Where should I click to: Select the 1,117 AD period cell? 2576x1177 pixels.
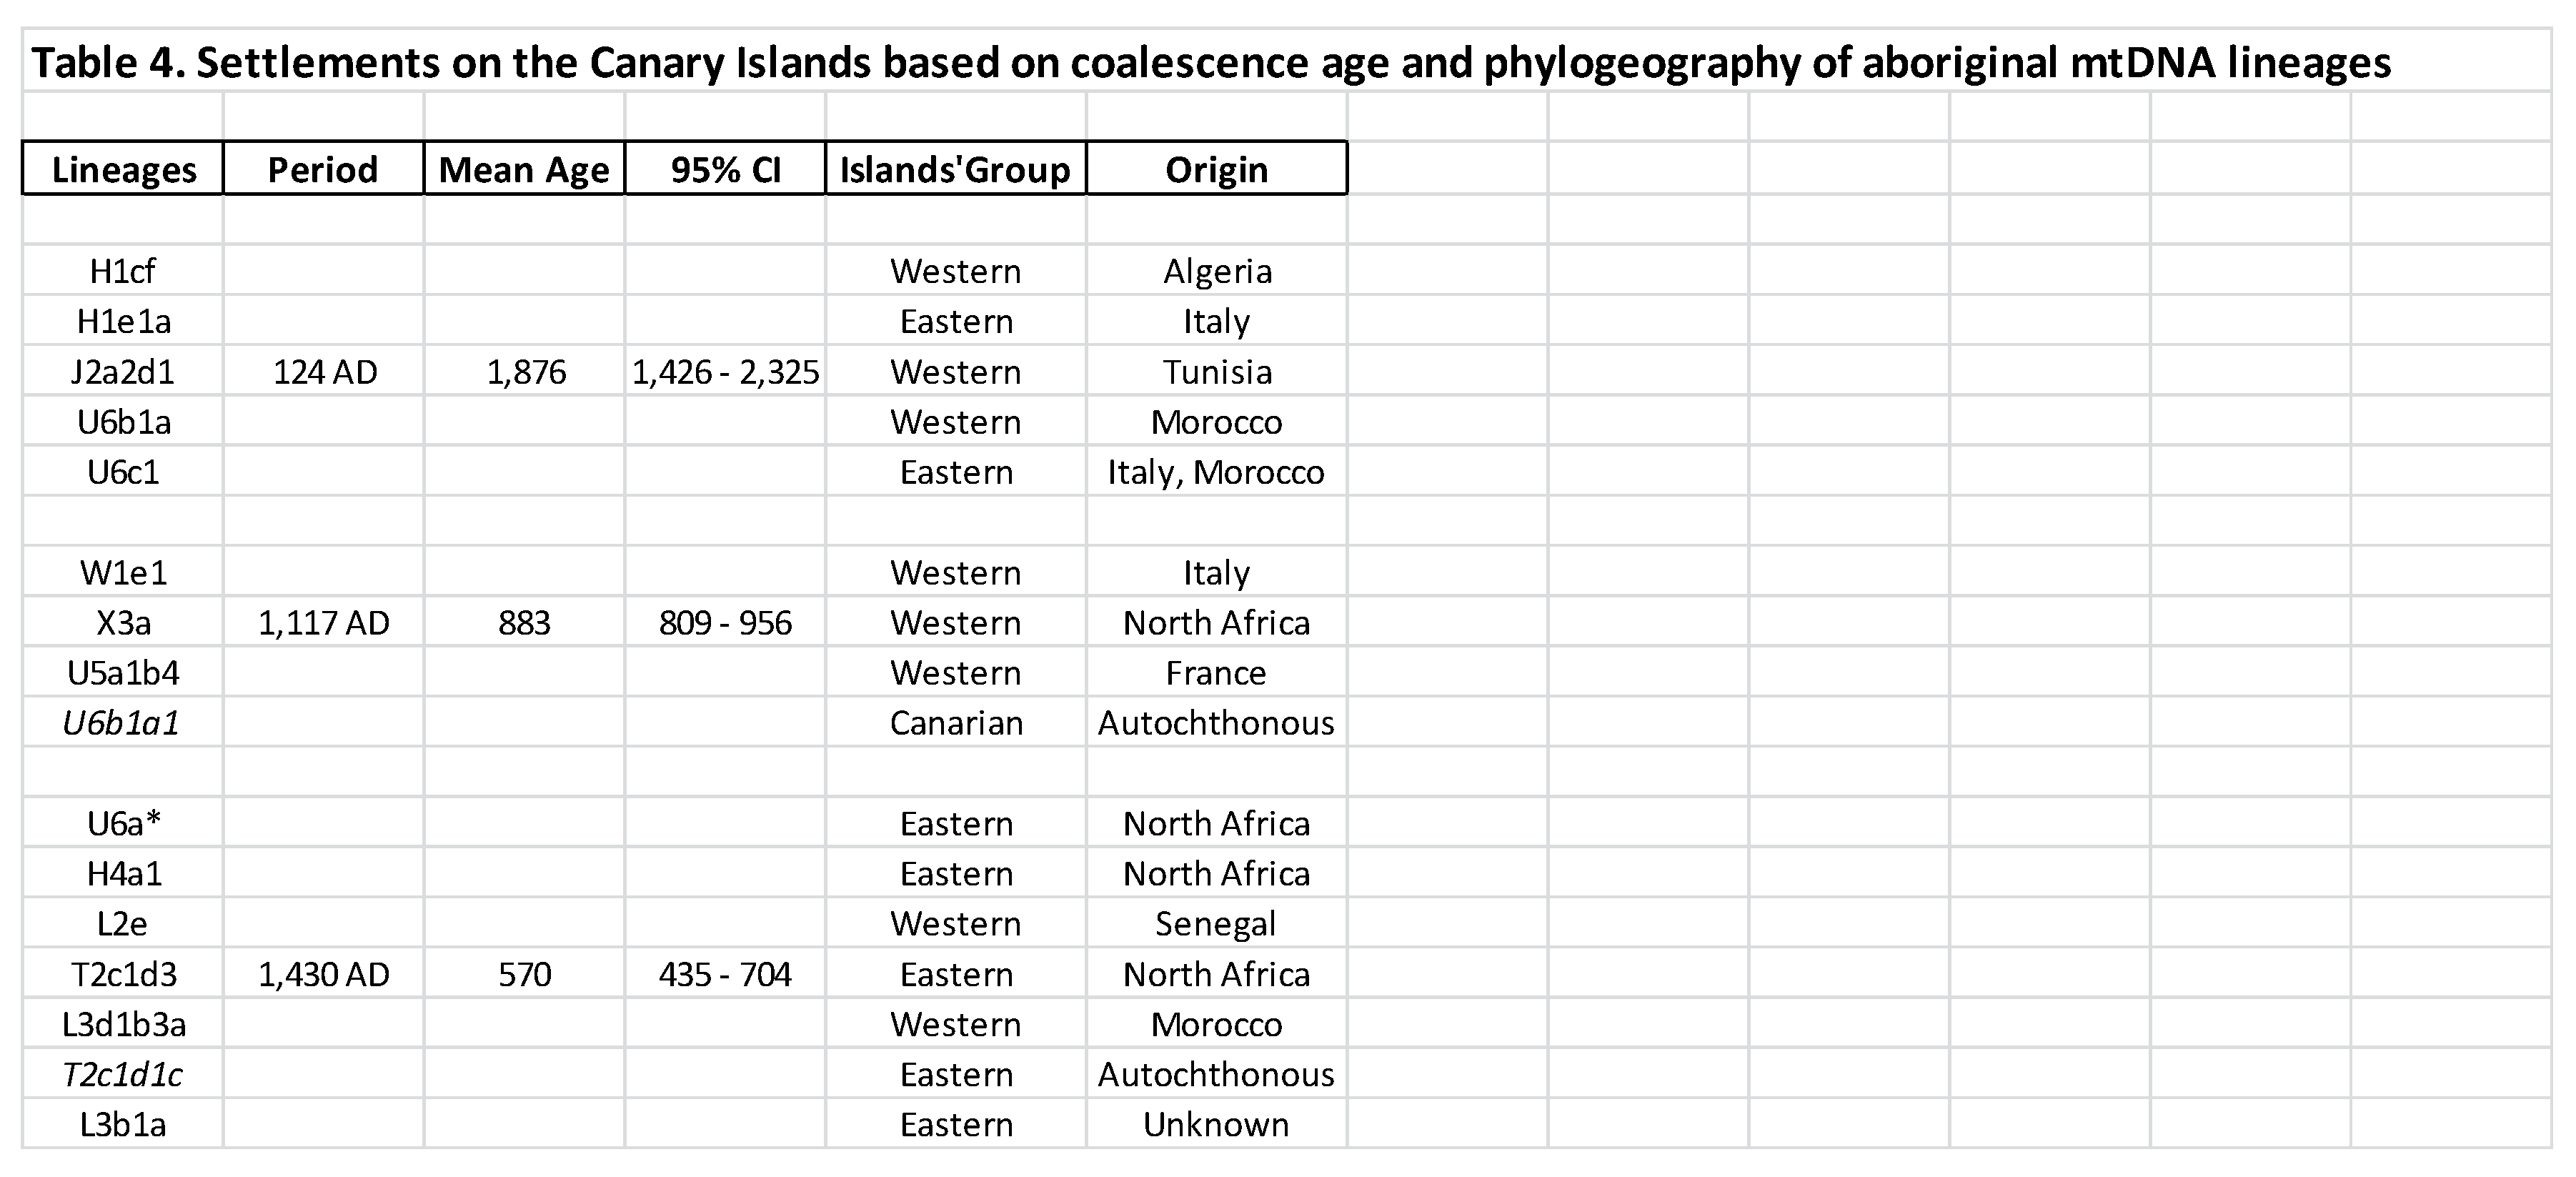324,623
